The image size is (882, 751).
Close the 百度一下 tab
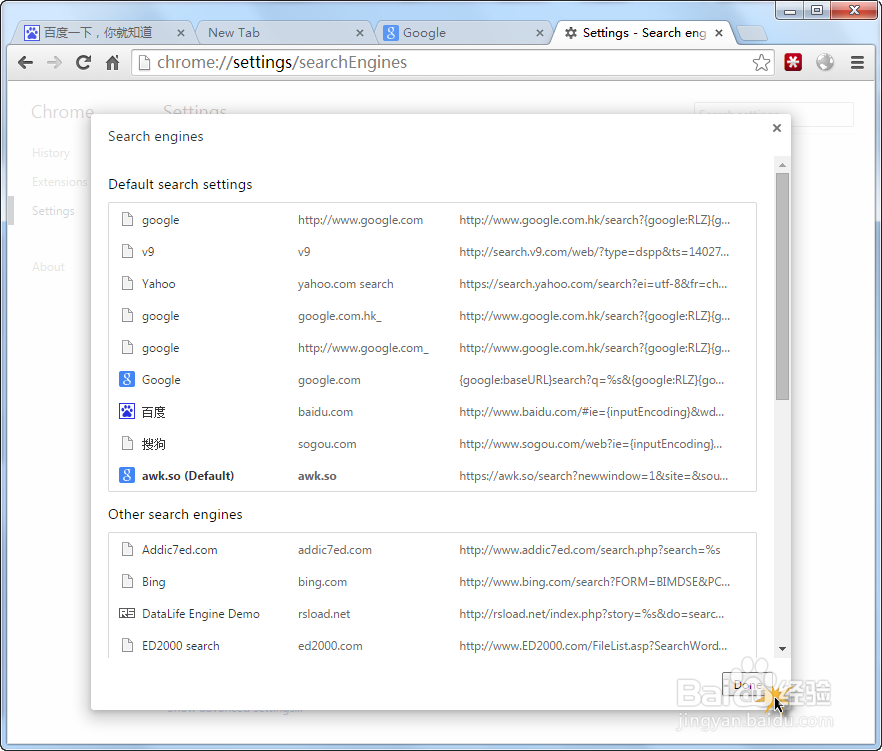(181, 33)
